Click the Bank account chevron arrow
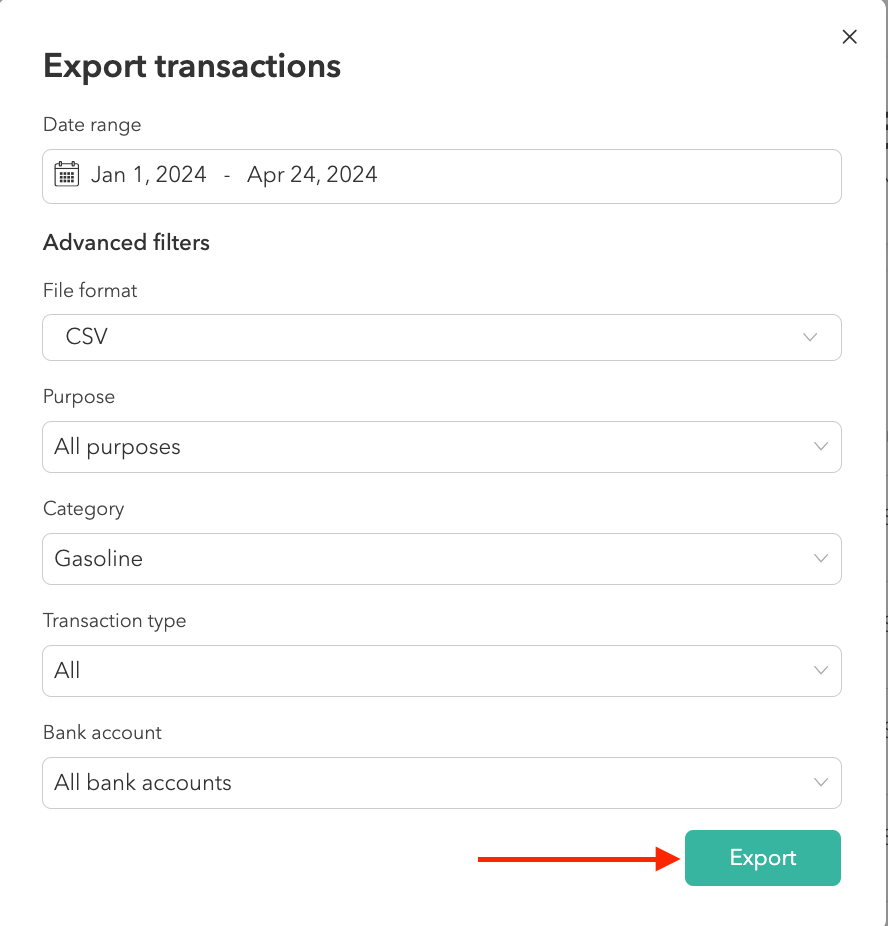888x926 pixels. coord(821,783)
